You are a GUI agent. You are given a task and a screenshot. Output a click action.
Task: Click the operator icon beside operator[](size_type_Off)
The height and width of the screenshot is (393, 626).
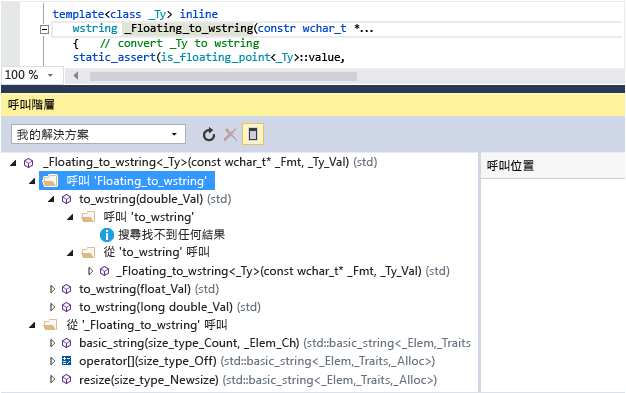point(67,361)
